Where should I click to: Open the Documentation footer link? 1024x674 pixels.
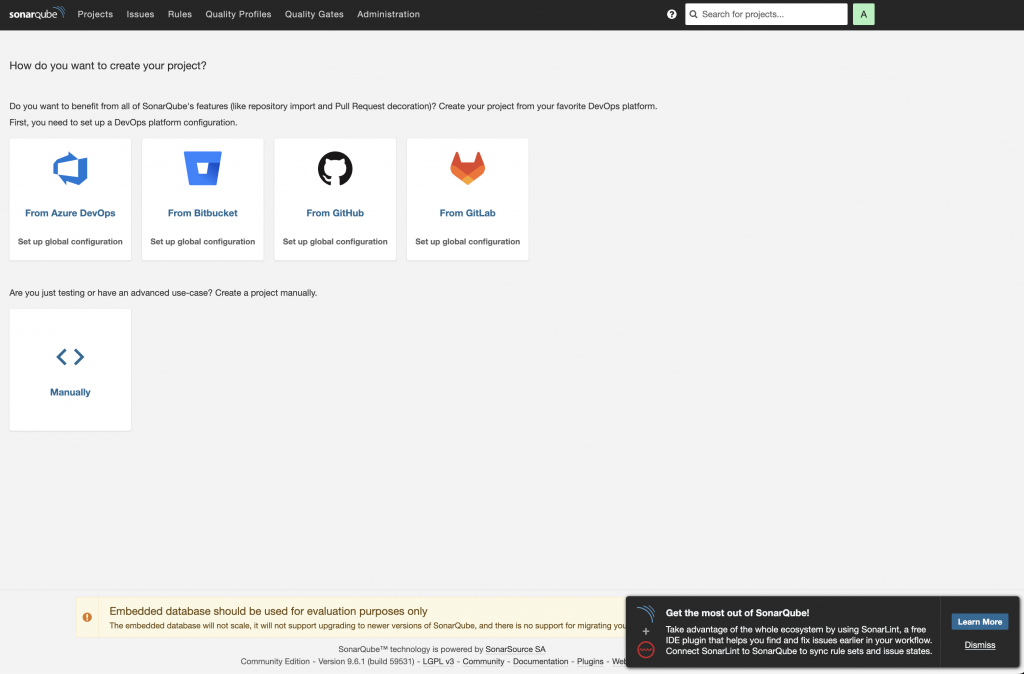(x=541, y=662)
